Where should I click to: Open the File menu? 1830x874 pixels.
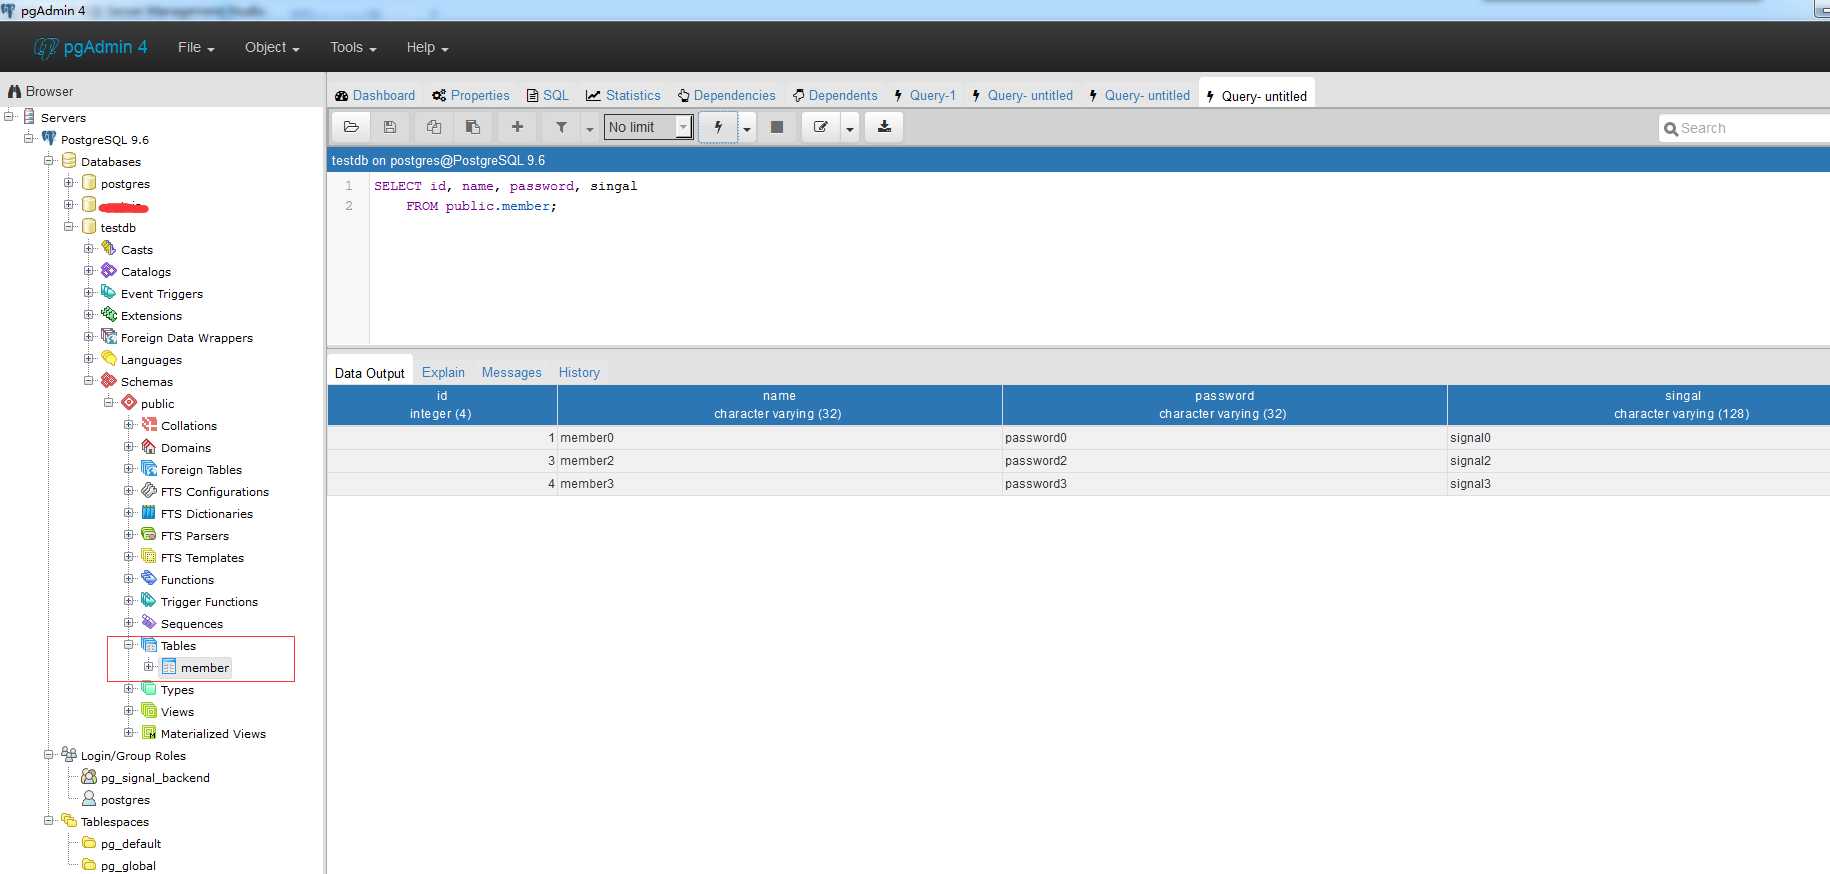196,47
